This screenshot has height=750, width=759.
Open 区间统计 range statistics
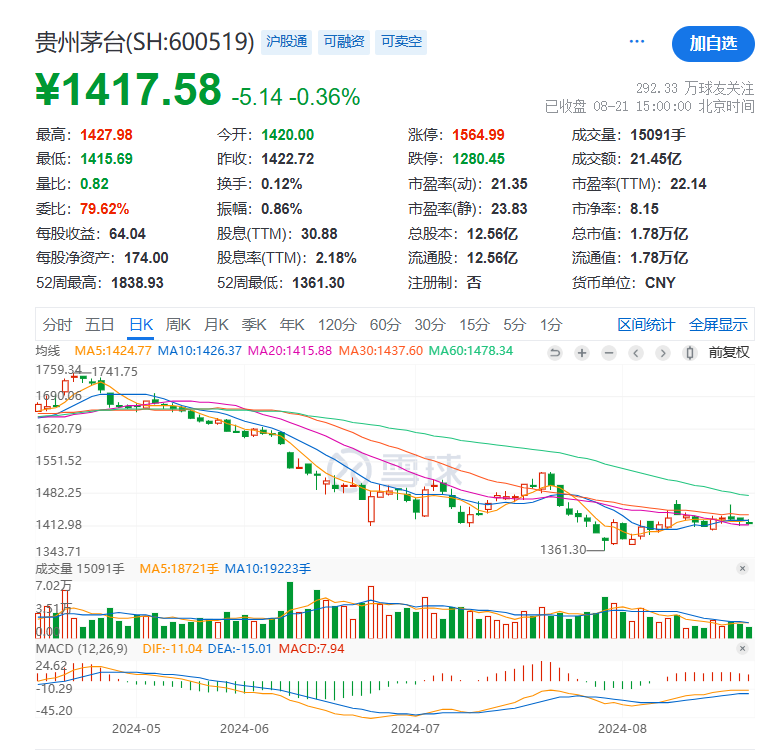click(646, 324)
